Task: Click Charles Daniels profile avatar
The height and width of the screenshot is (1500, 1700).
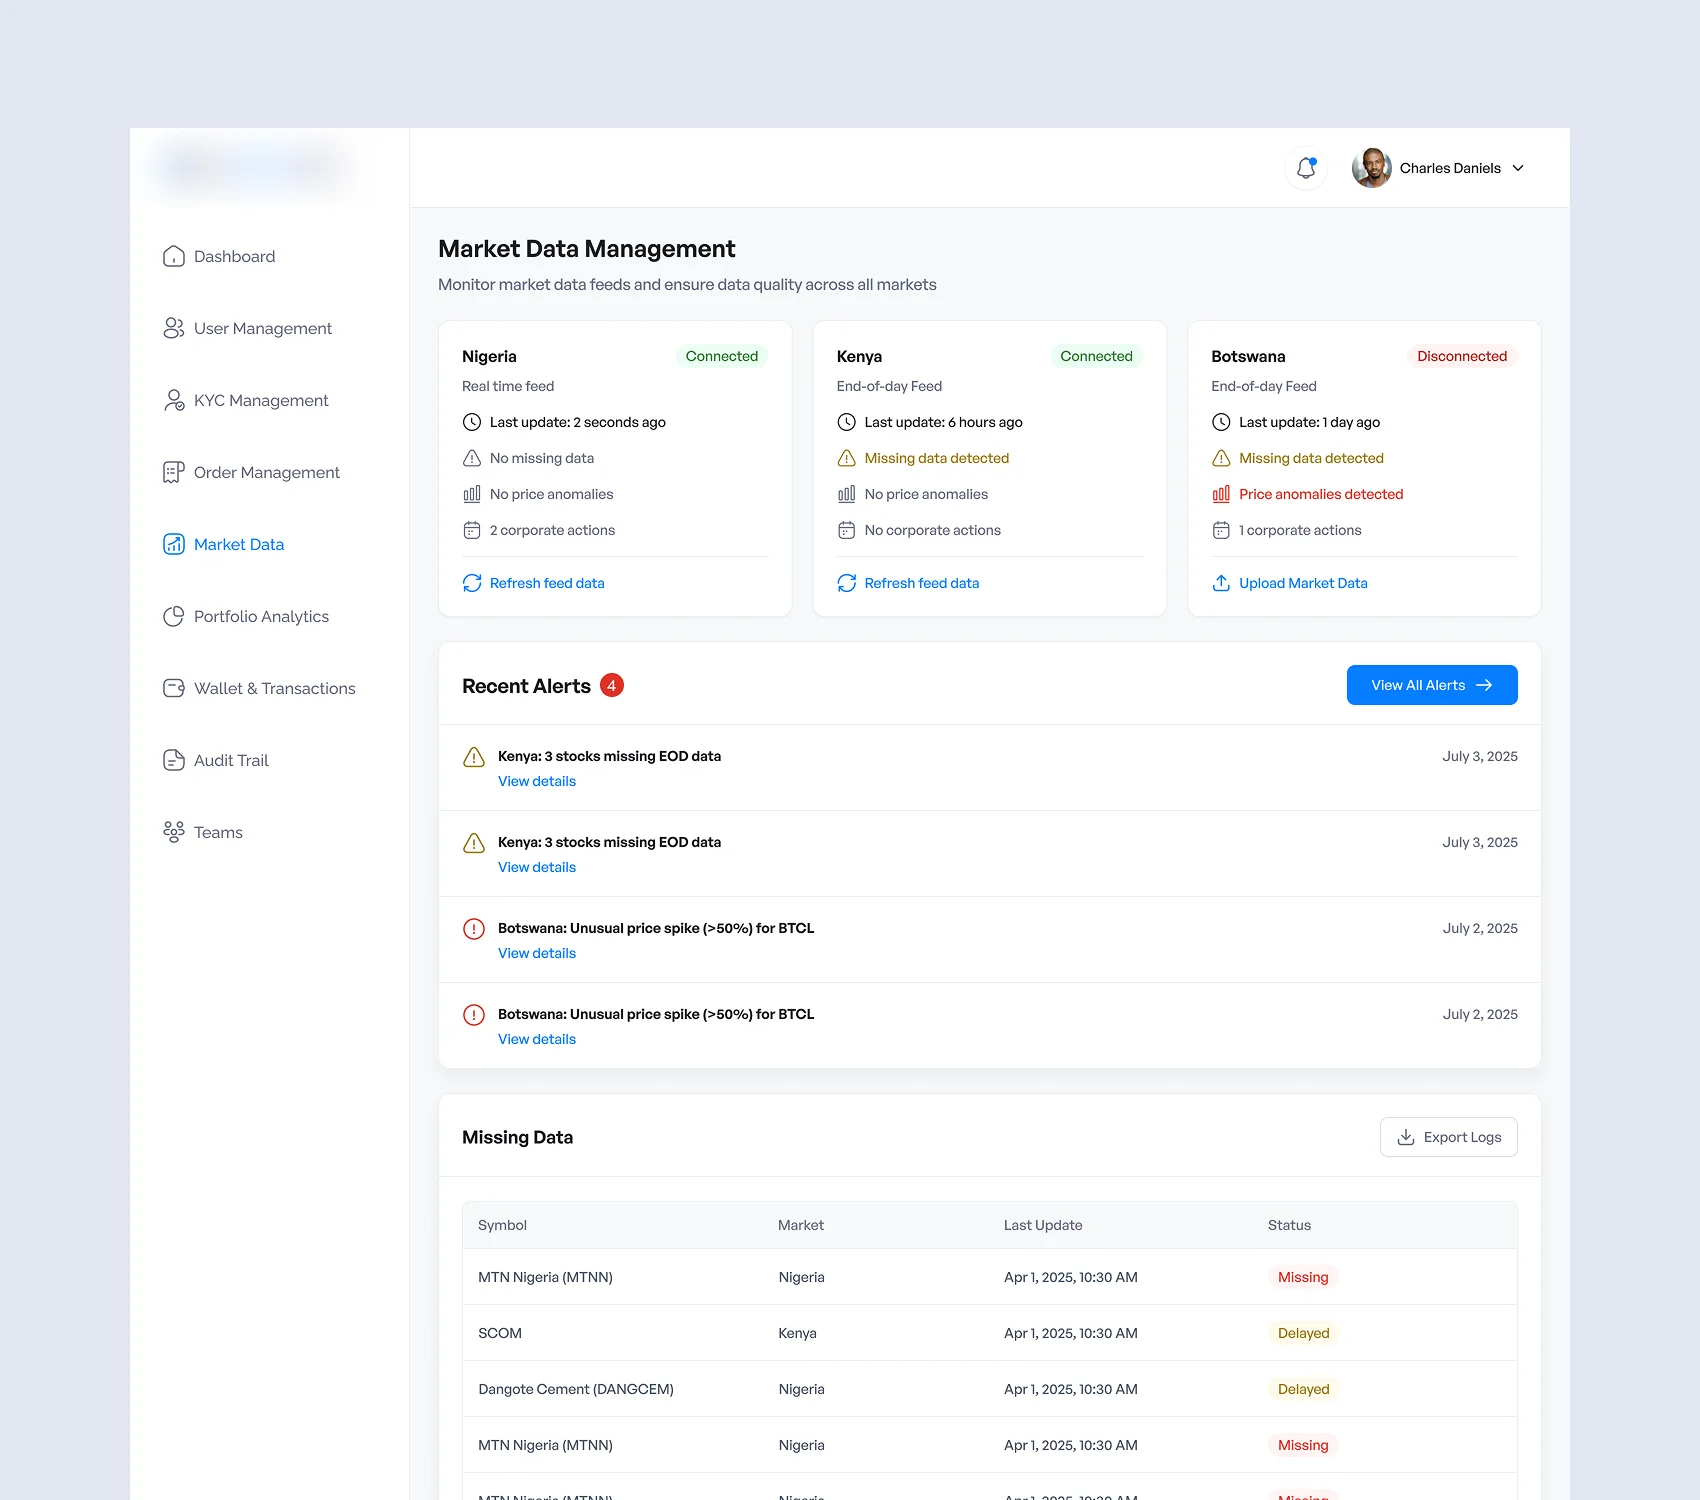Action: (1371, 168)
